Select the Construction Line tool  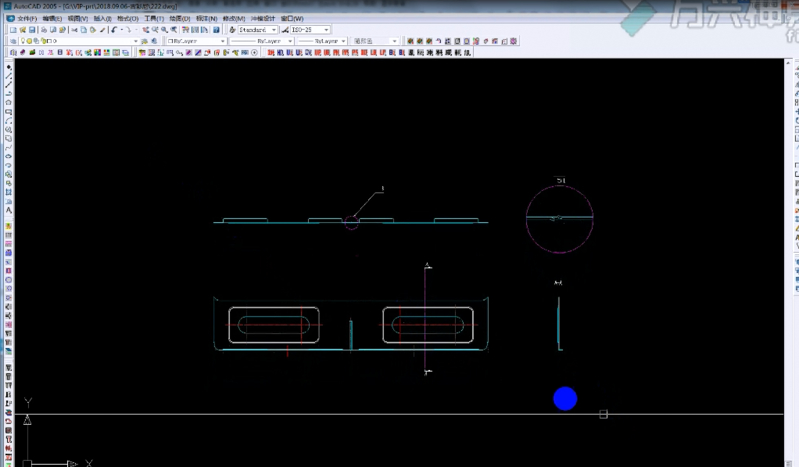[x=9, y=85]
